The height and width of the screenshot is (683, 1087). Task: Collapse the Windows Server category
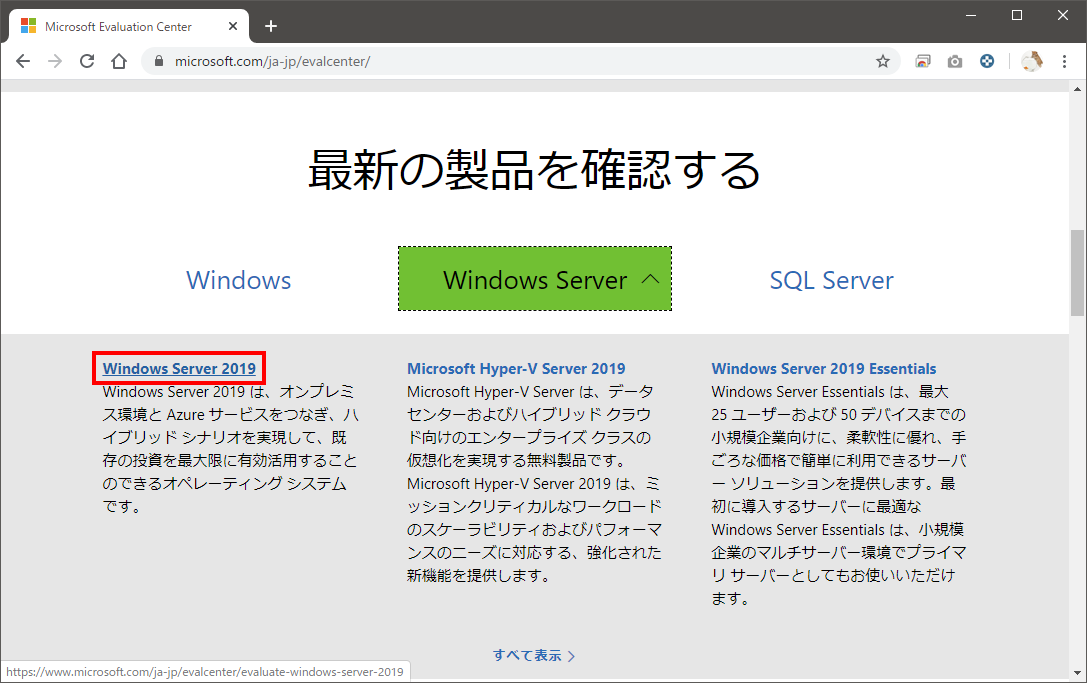(534, 280)
